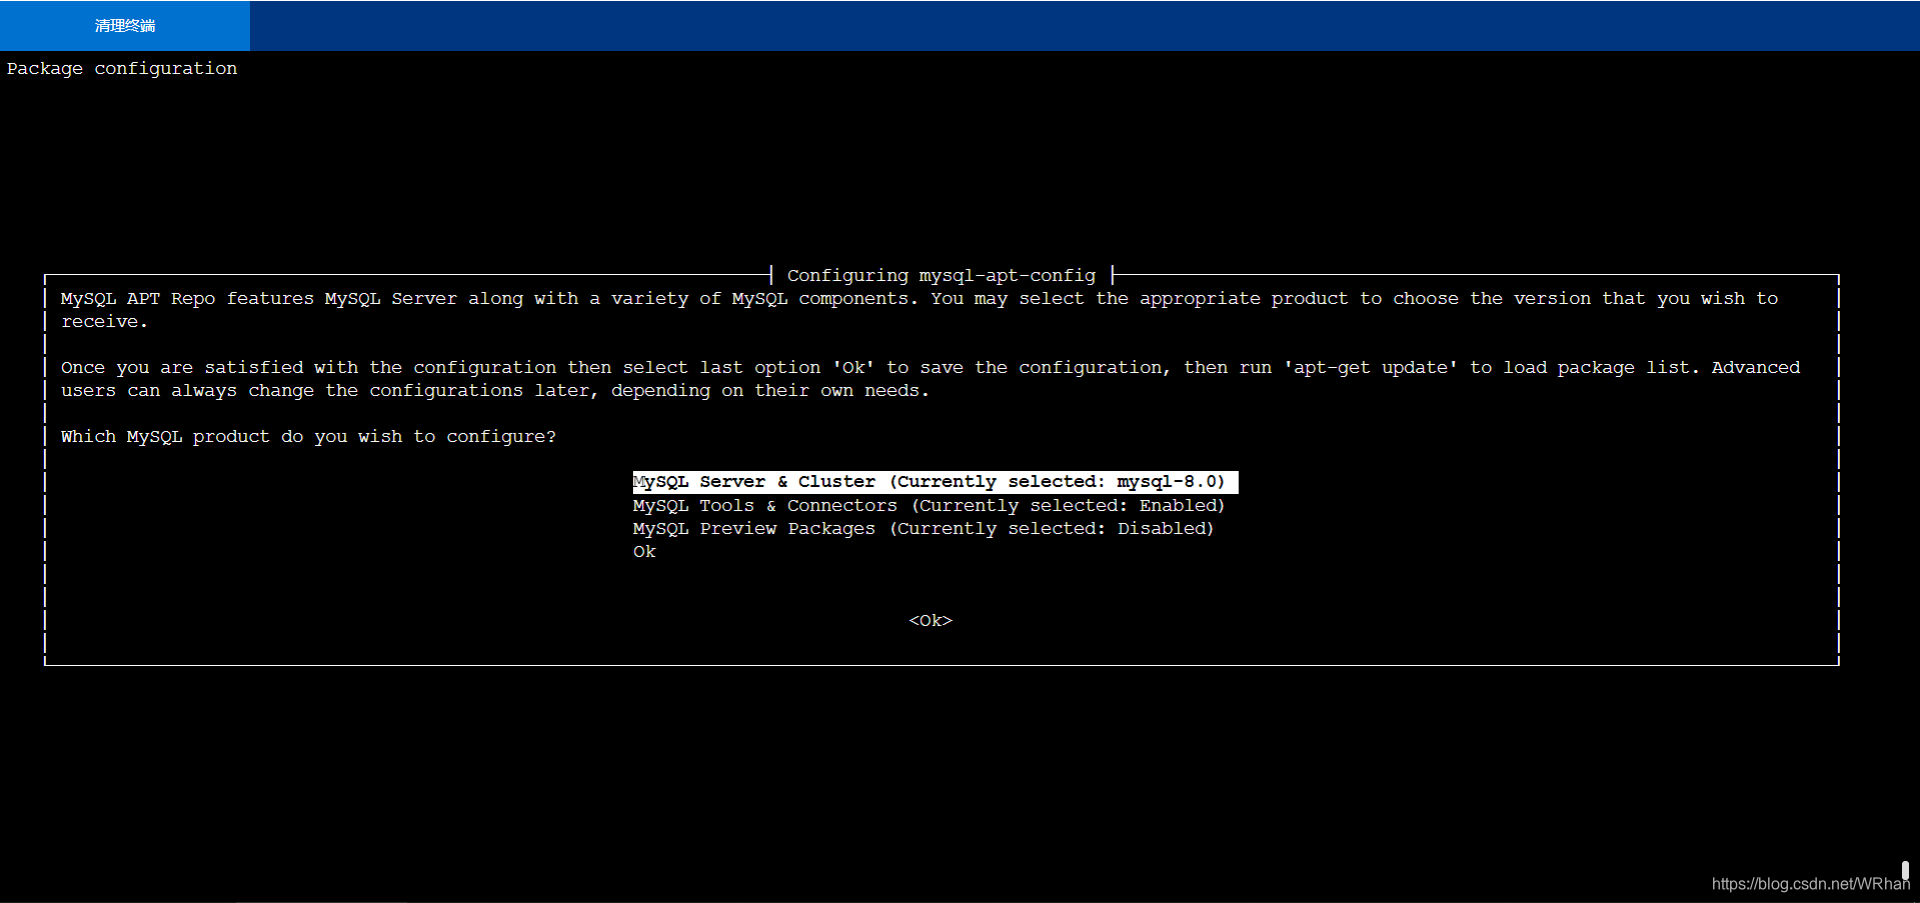Click the paragraph starting 'MySQL APT Repo features'
The height and width of the screenshot is (903, 1920).
(919, 310)
